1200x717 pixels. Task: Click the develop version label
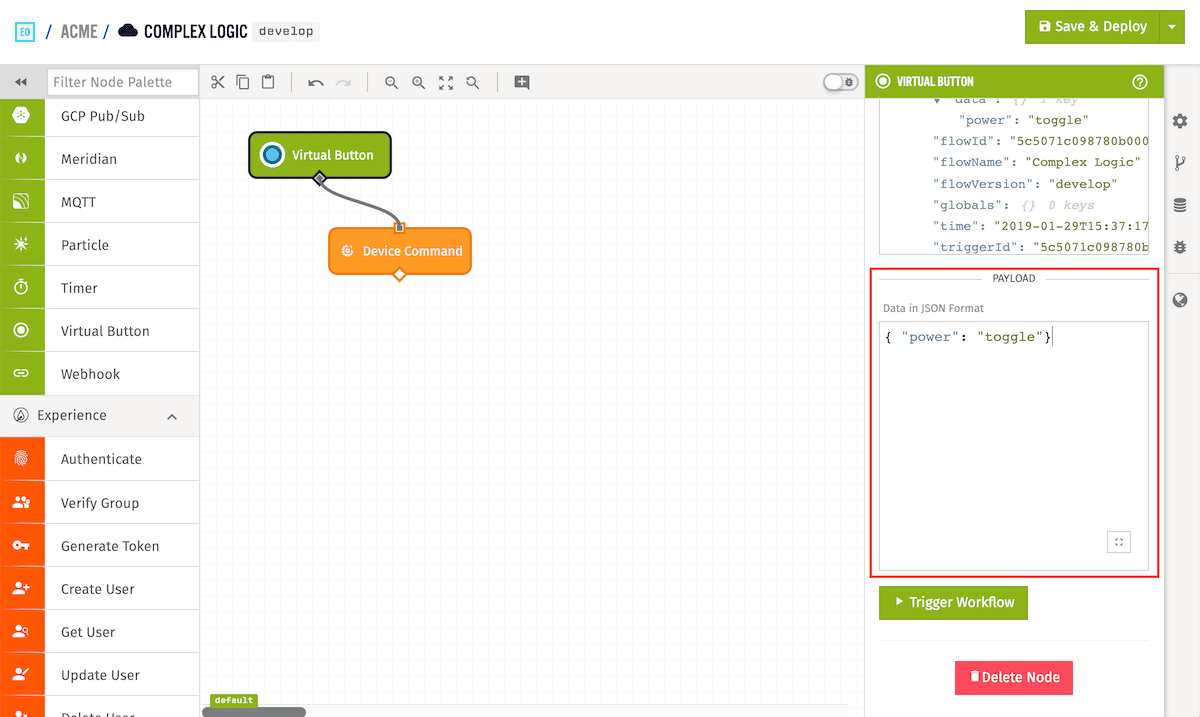tap(286, 31)
